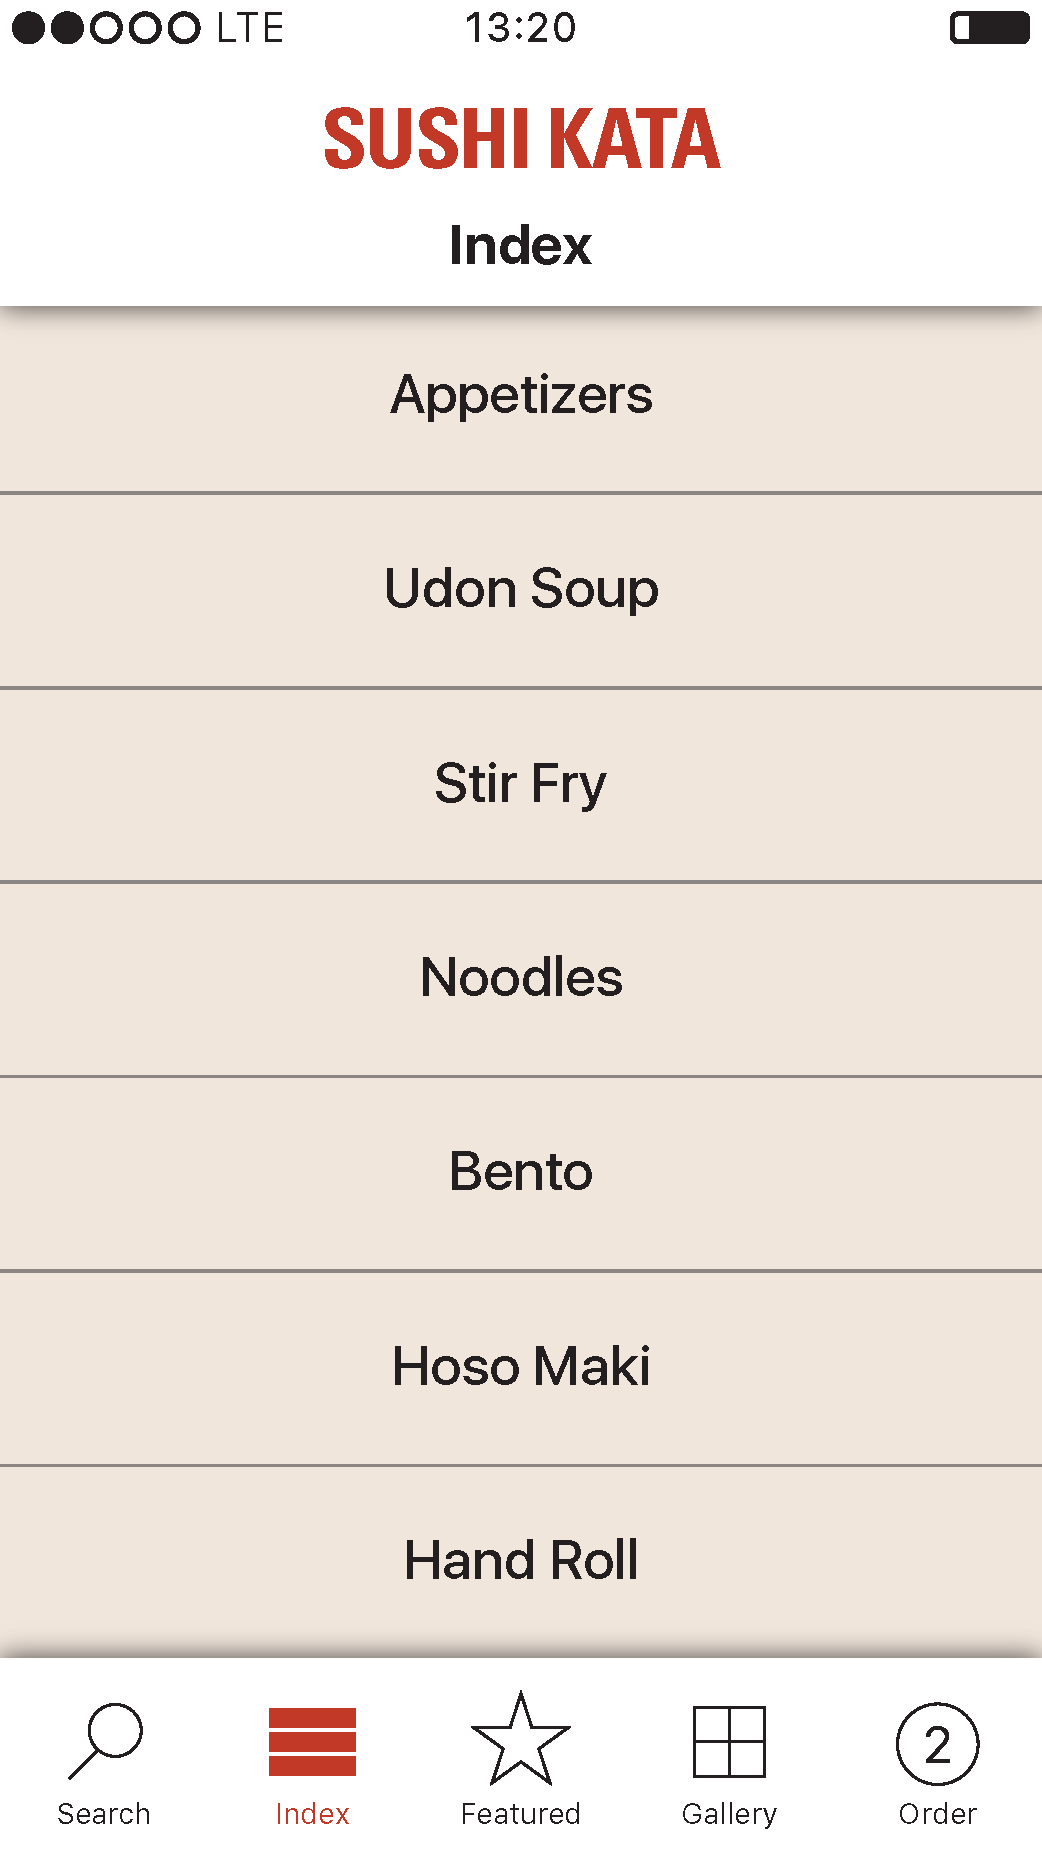Screen dimensions: 1042x1853
Task: Tap the Search magnifying glass icon
Action: (x=105, y=1741)
